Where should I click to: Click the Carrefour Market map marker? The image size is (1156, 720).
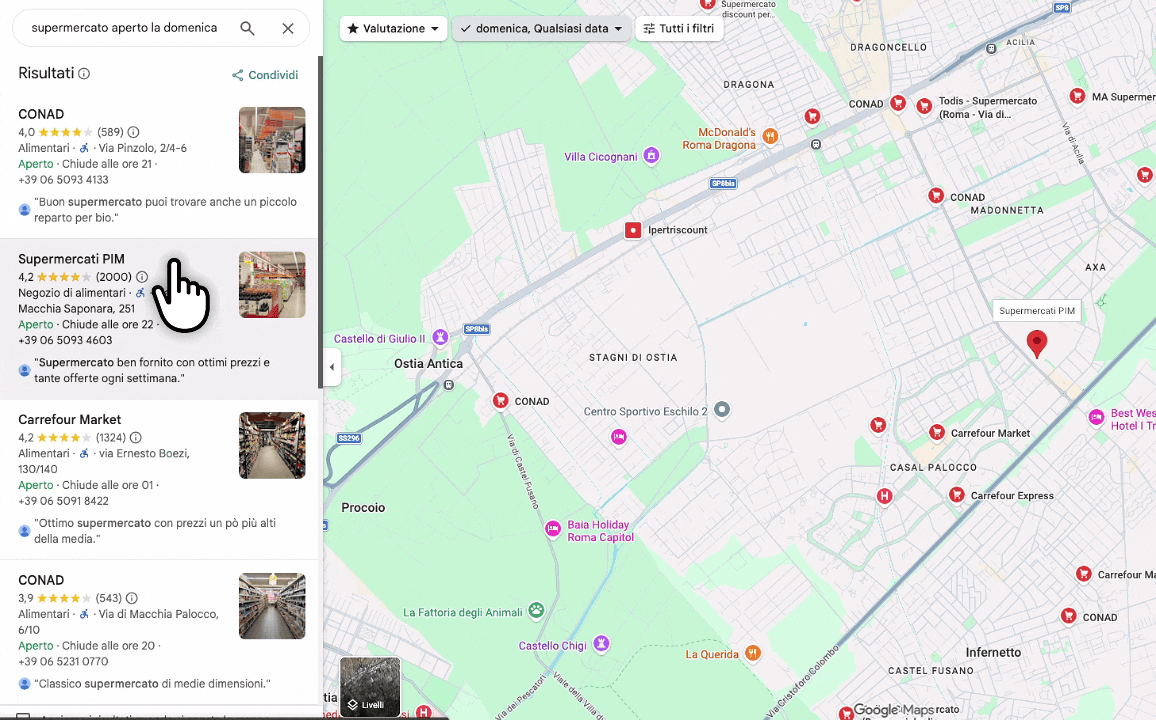click(937, 432)
